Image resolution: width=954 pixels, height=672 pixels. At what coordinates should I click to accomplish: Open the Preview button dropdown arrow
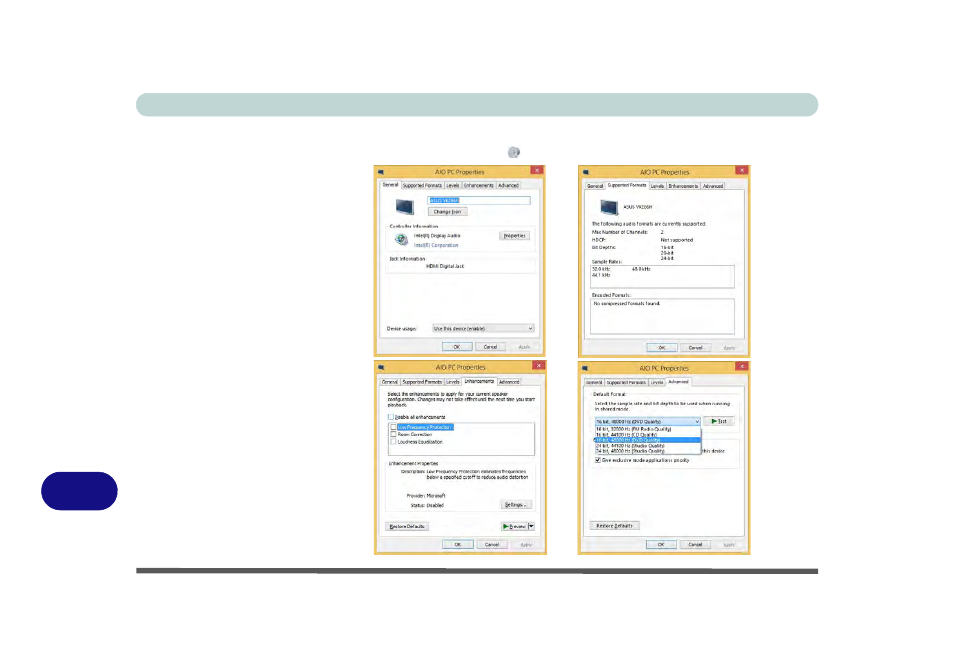click(x=531, y=526)
